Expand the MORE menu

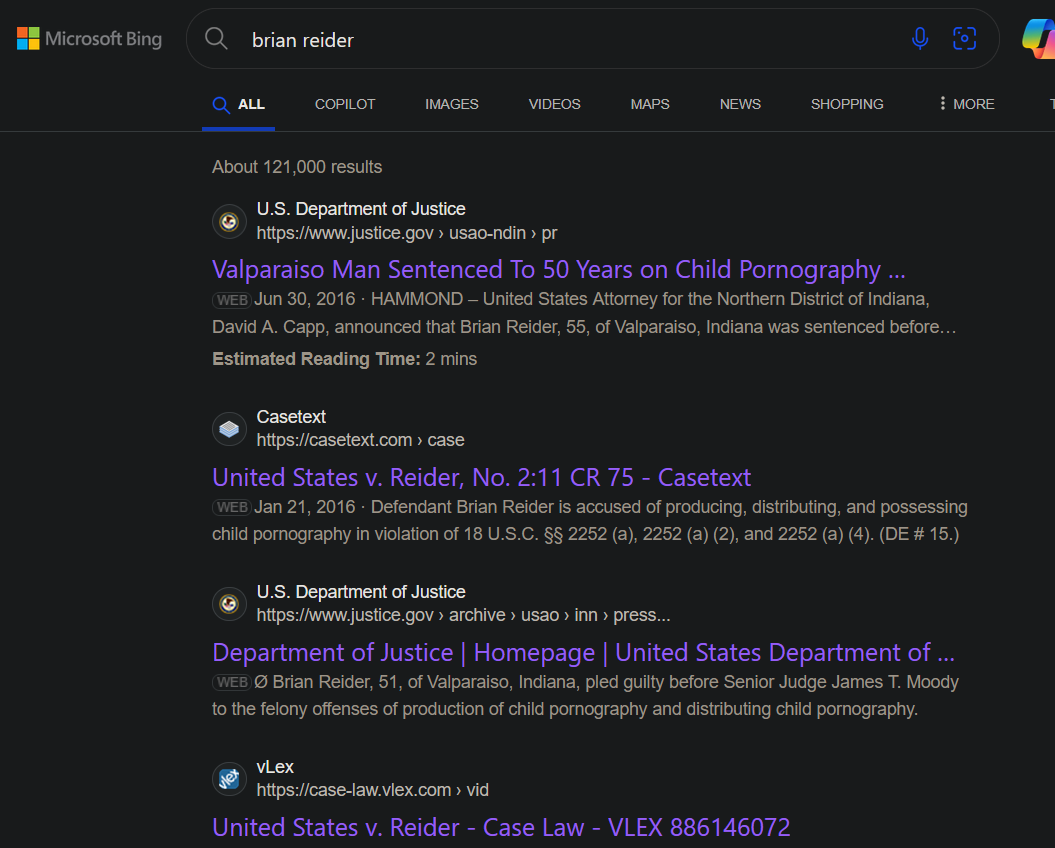[967, 104]
